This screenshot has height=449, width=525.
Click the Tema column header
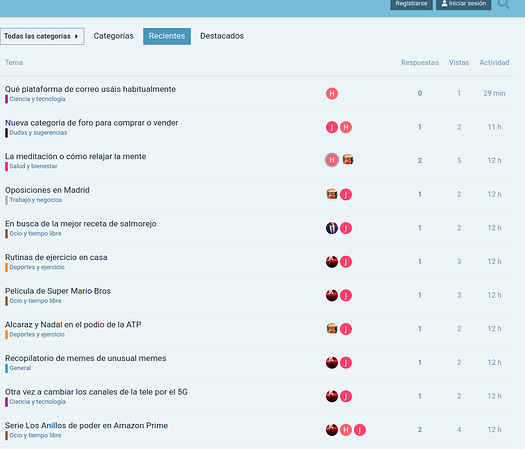(14, 63)
